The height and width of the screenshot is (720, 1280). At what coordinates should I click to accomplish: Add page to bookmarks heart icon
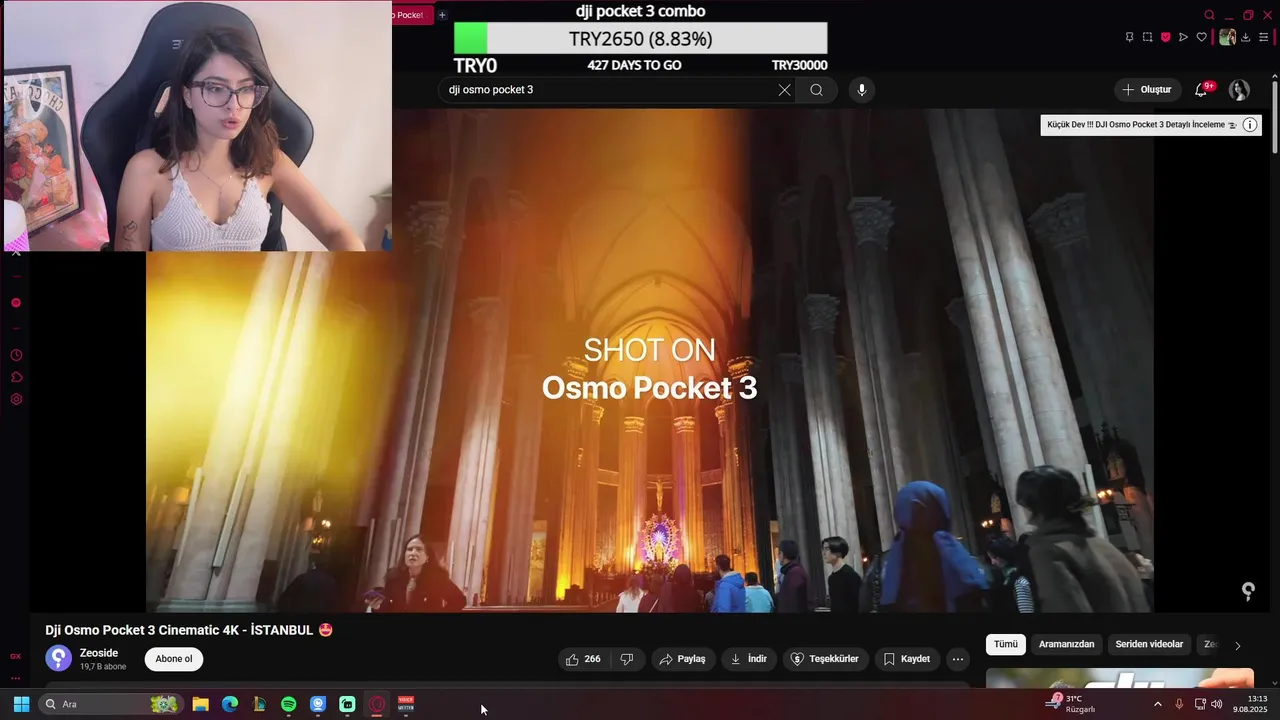1202,37
